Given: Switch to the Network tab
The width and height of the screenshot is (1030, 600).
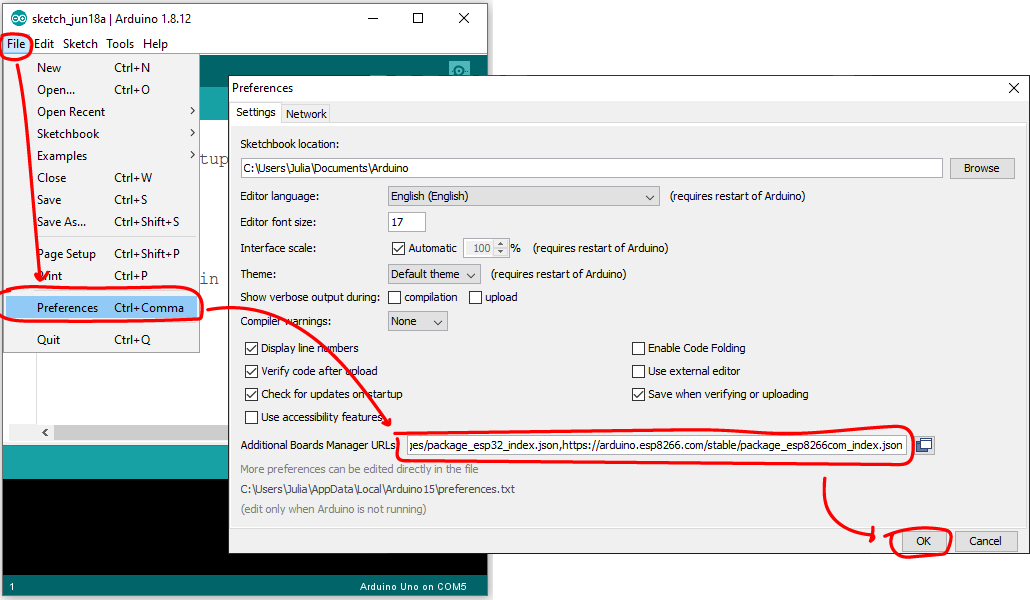Looking at the screenshot, I should (x=306, y=114).
